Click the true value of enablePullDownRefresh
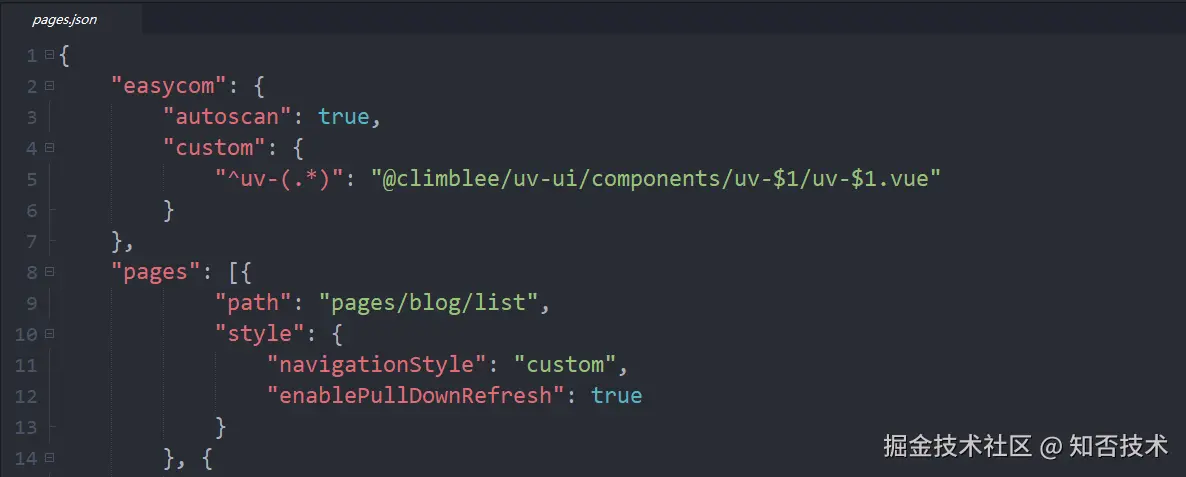Screen dimensions: 1186x477 click(616, 395)
